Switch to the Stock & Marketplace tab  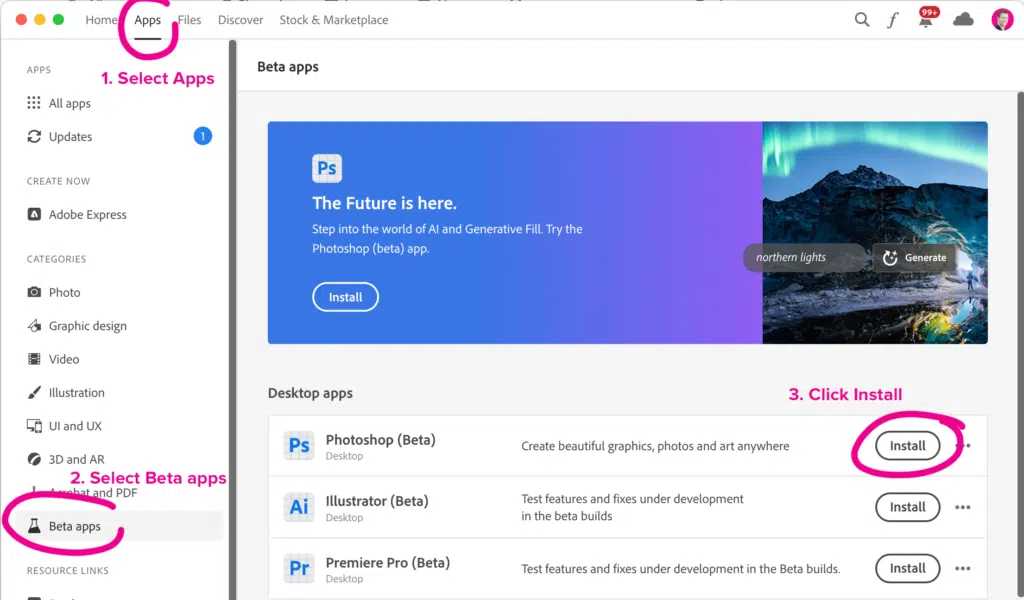click(333, 19)
